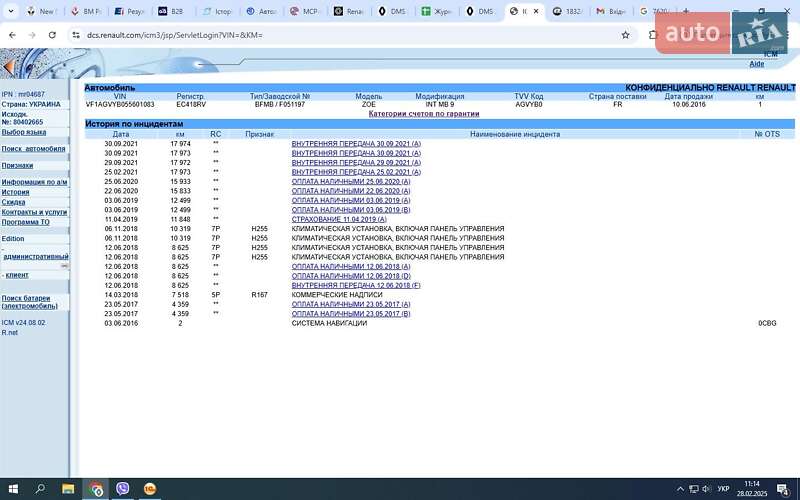Reload the current page
Image resolution: width=800 pixels, height=500 pixels.
(52, 35)
